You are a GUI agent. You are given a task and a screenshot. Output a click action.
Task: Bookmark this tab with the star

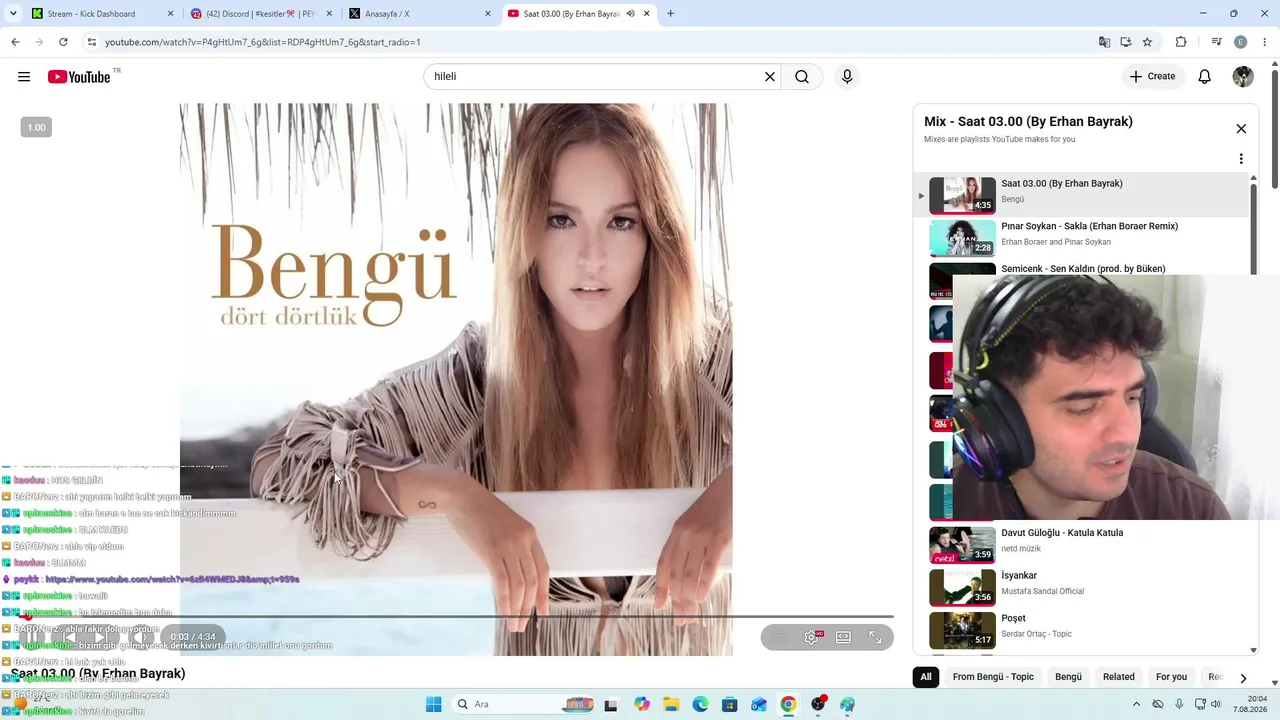(1147, 42)
